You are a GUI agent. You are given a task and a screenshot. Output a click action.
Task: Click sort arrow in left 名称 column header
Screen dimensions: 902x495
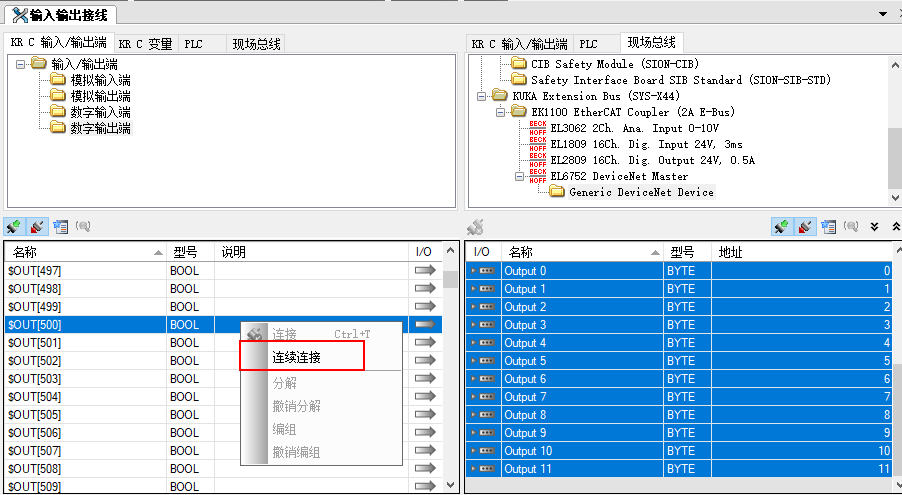[x=158, y=253]
